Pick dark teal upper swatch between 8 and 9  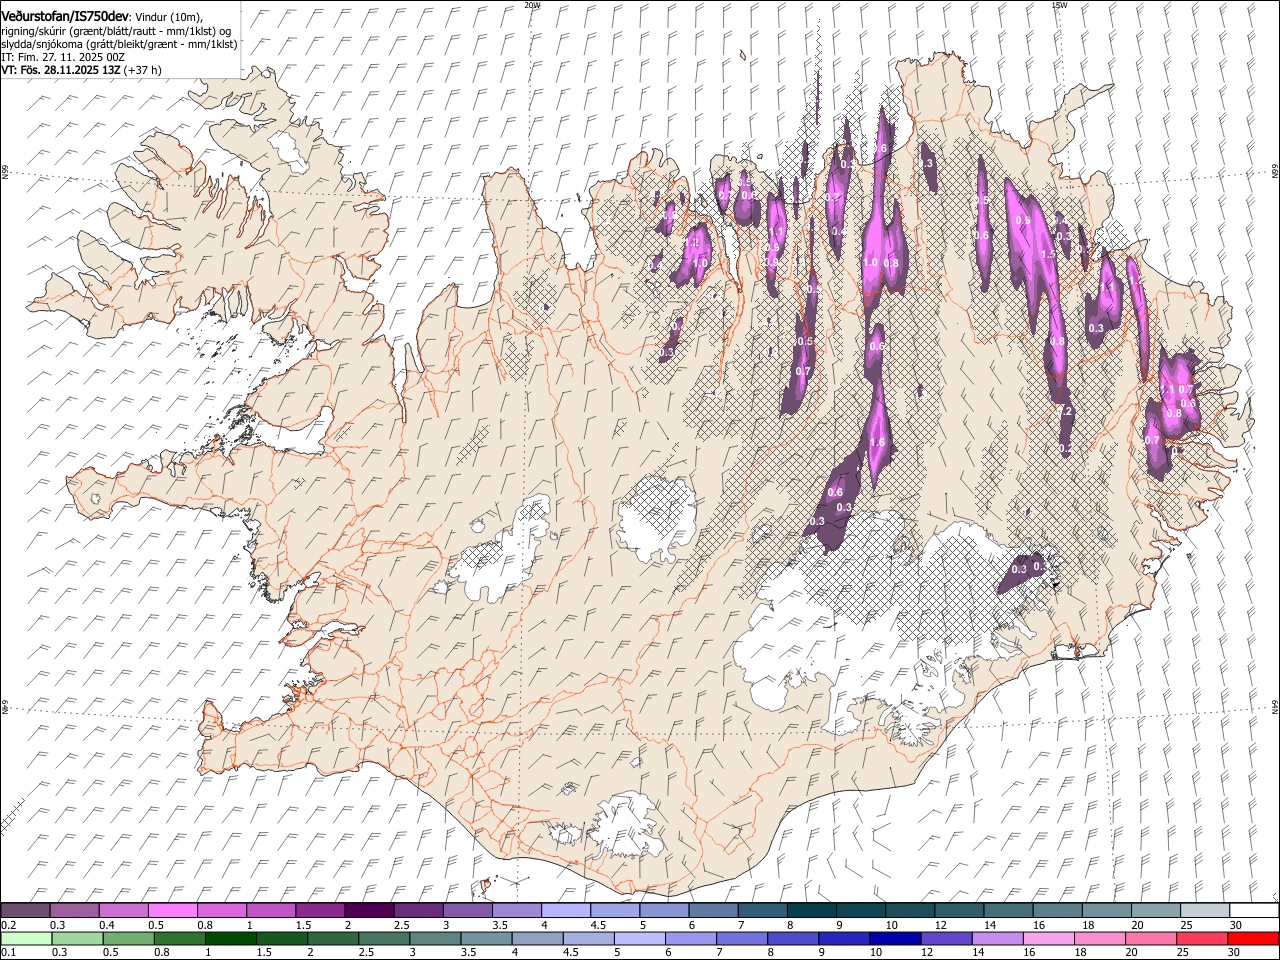(x=811, y=911)
